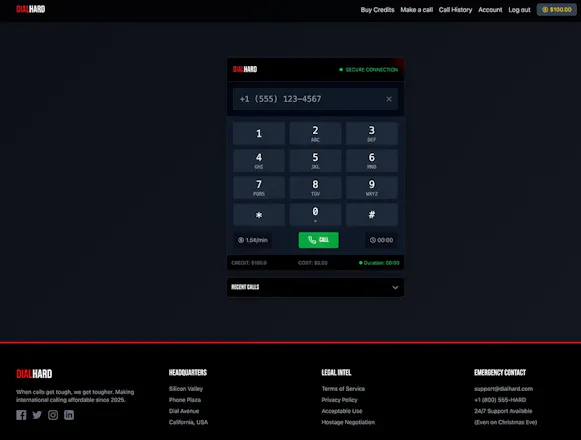Tap the asterisk keypad key
This screenshot has height=440, width=581.
click(x=259, y=215)
